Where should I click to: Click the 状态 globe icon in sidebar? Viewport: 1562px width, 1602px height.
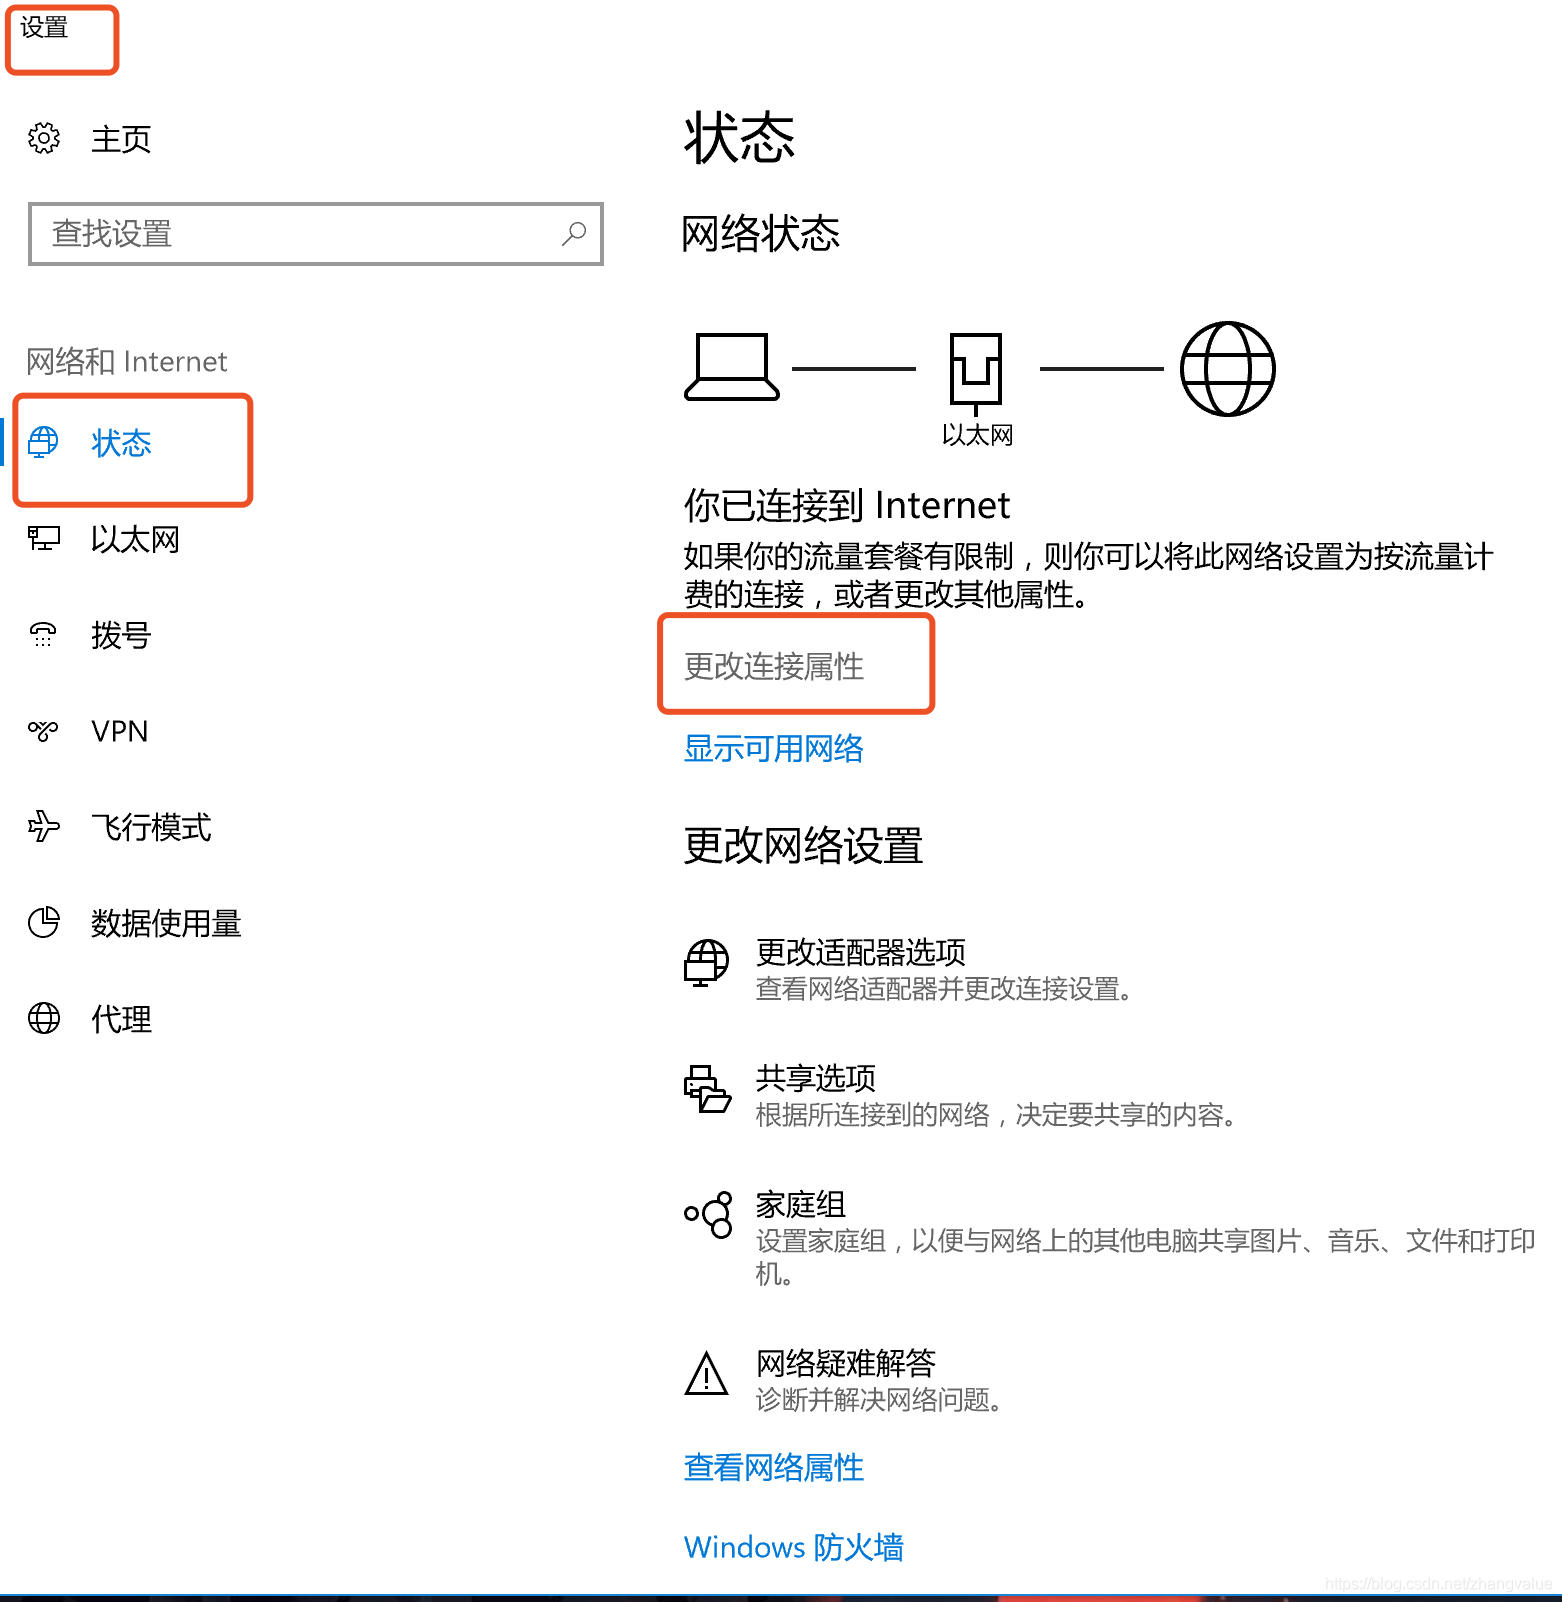pyautogui.click(x=44, y=442)
